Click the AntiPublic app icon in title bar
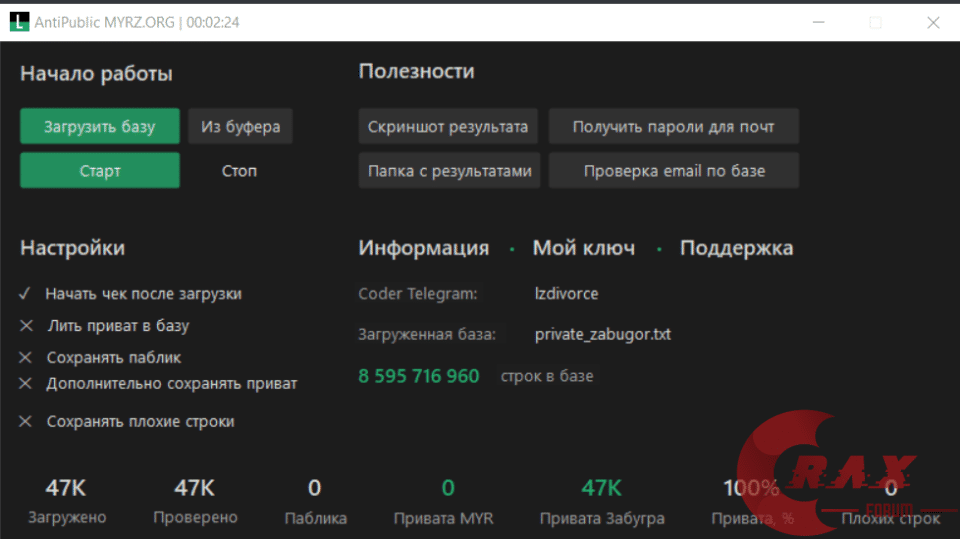The height and width of the screenshot is (539, 960). point(19,22)
